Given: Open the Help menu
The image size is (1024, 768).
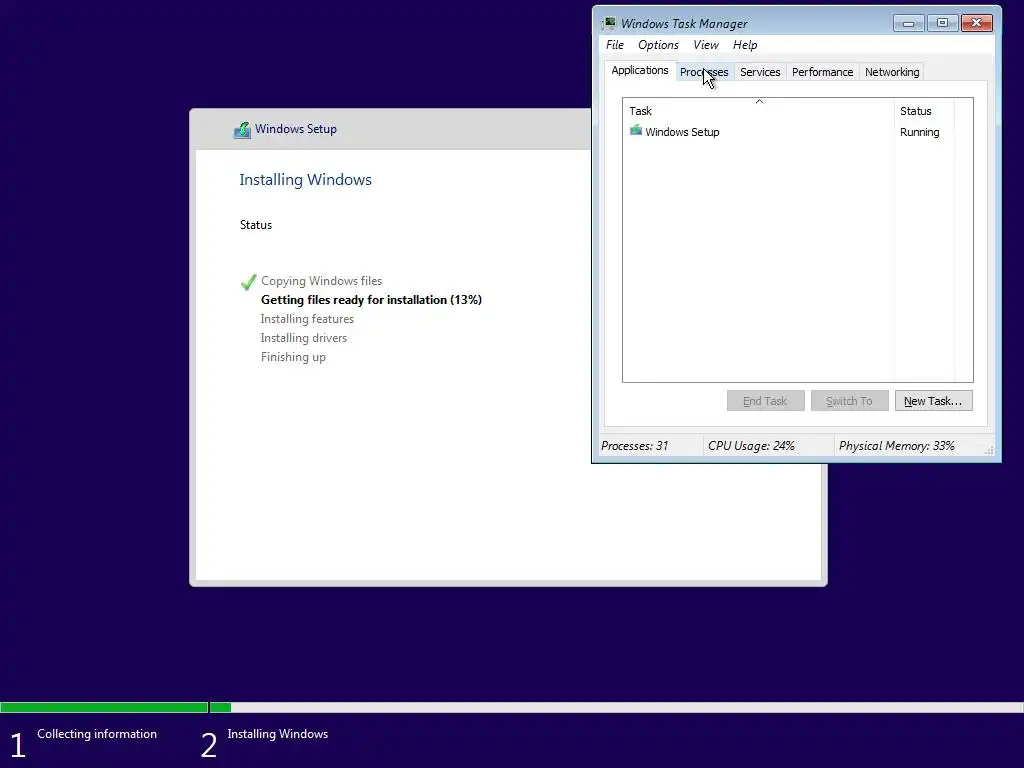Looking at the screenshot, I should (x=744, y=45).
